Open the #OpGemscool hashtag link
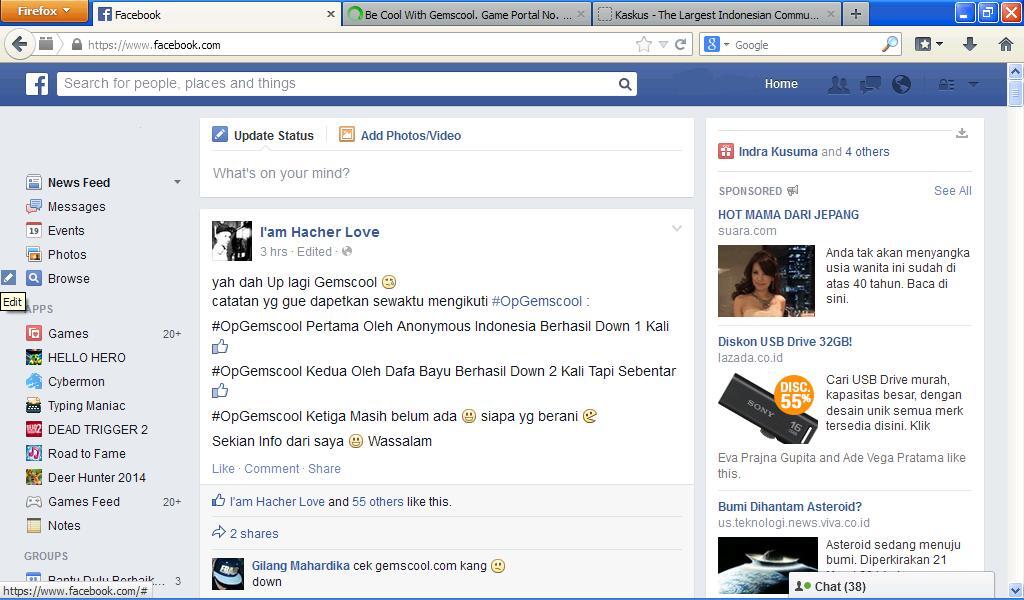The height and width of the screenshot is (600, 1024). (537, 301)
